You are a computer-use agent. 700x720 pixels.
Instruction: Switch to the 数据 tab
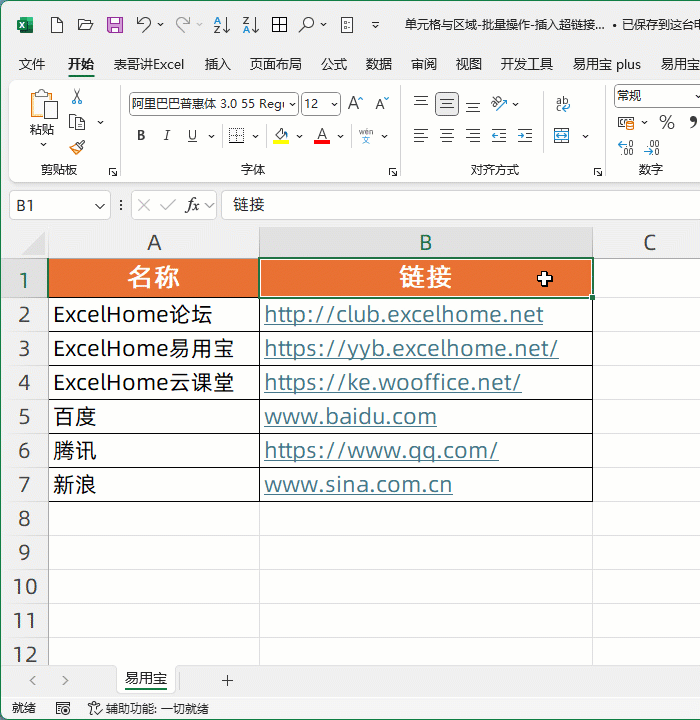tap(379, 64)
